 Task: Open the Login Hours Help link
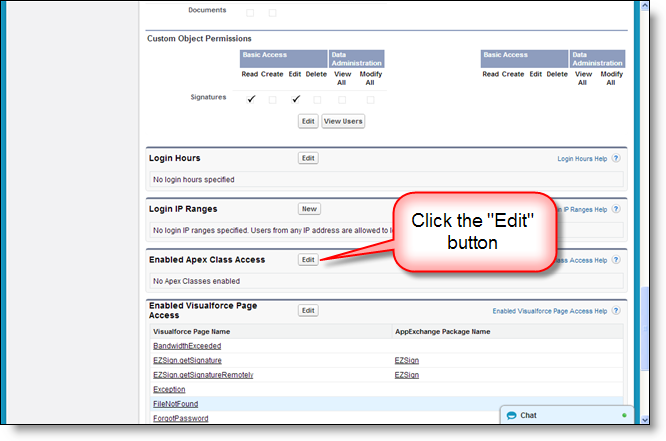click(x=582, y=159)
